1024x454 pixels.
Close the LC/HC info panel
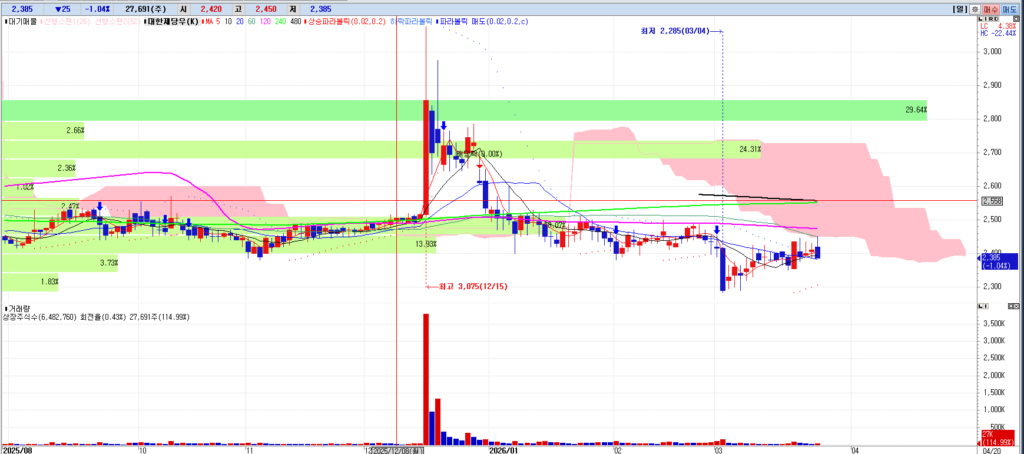coord(1017,19)
